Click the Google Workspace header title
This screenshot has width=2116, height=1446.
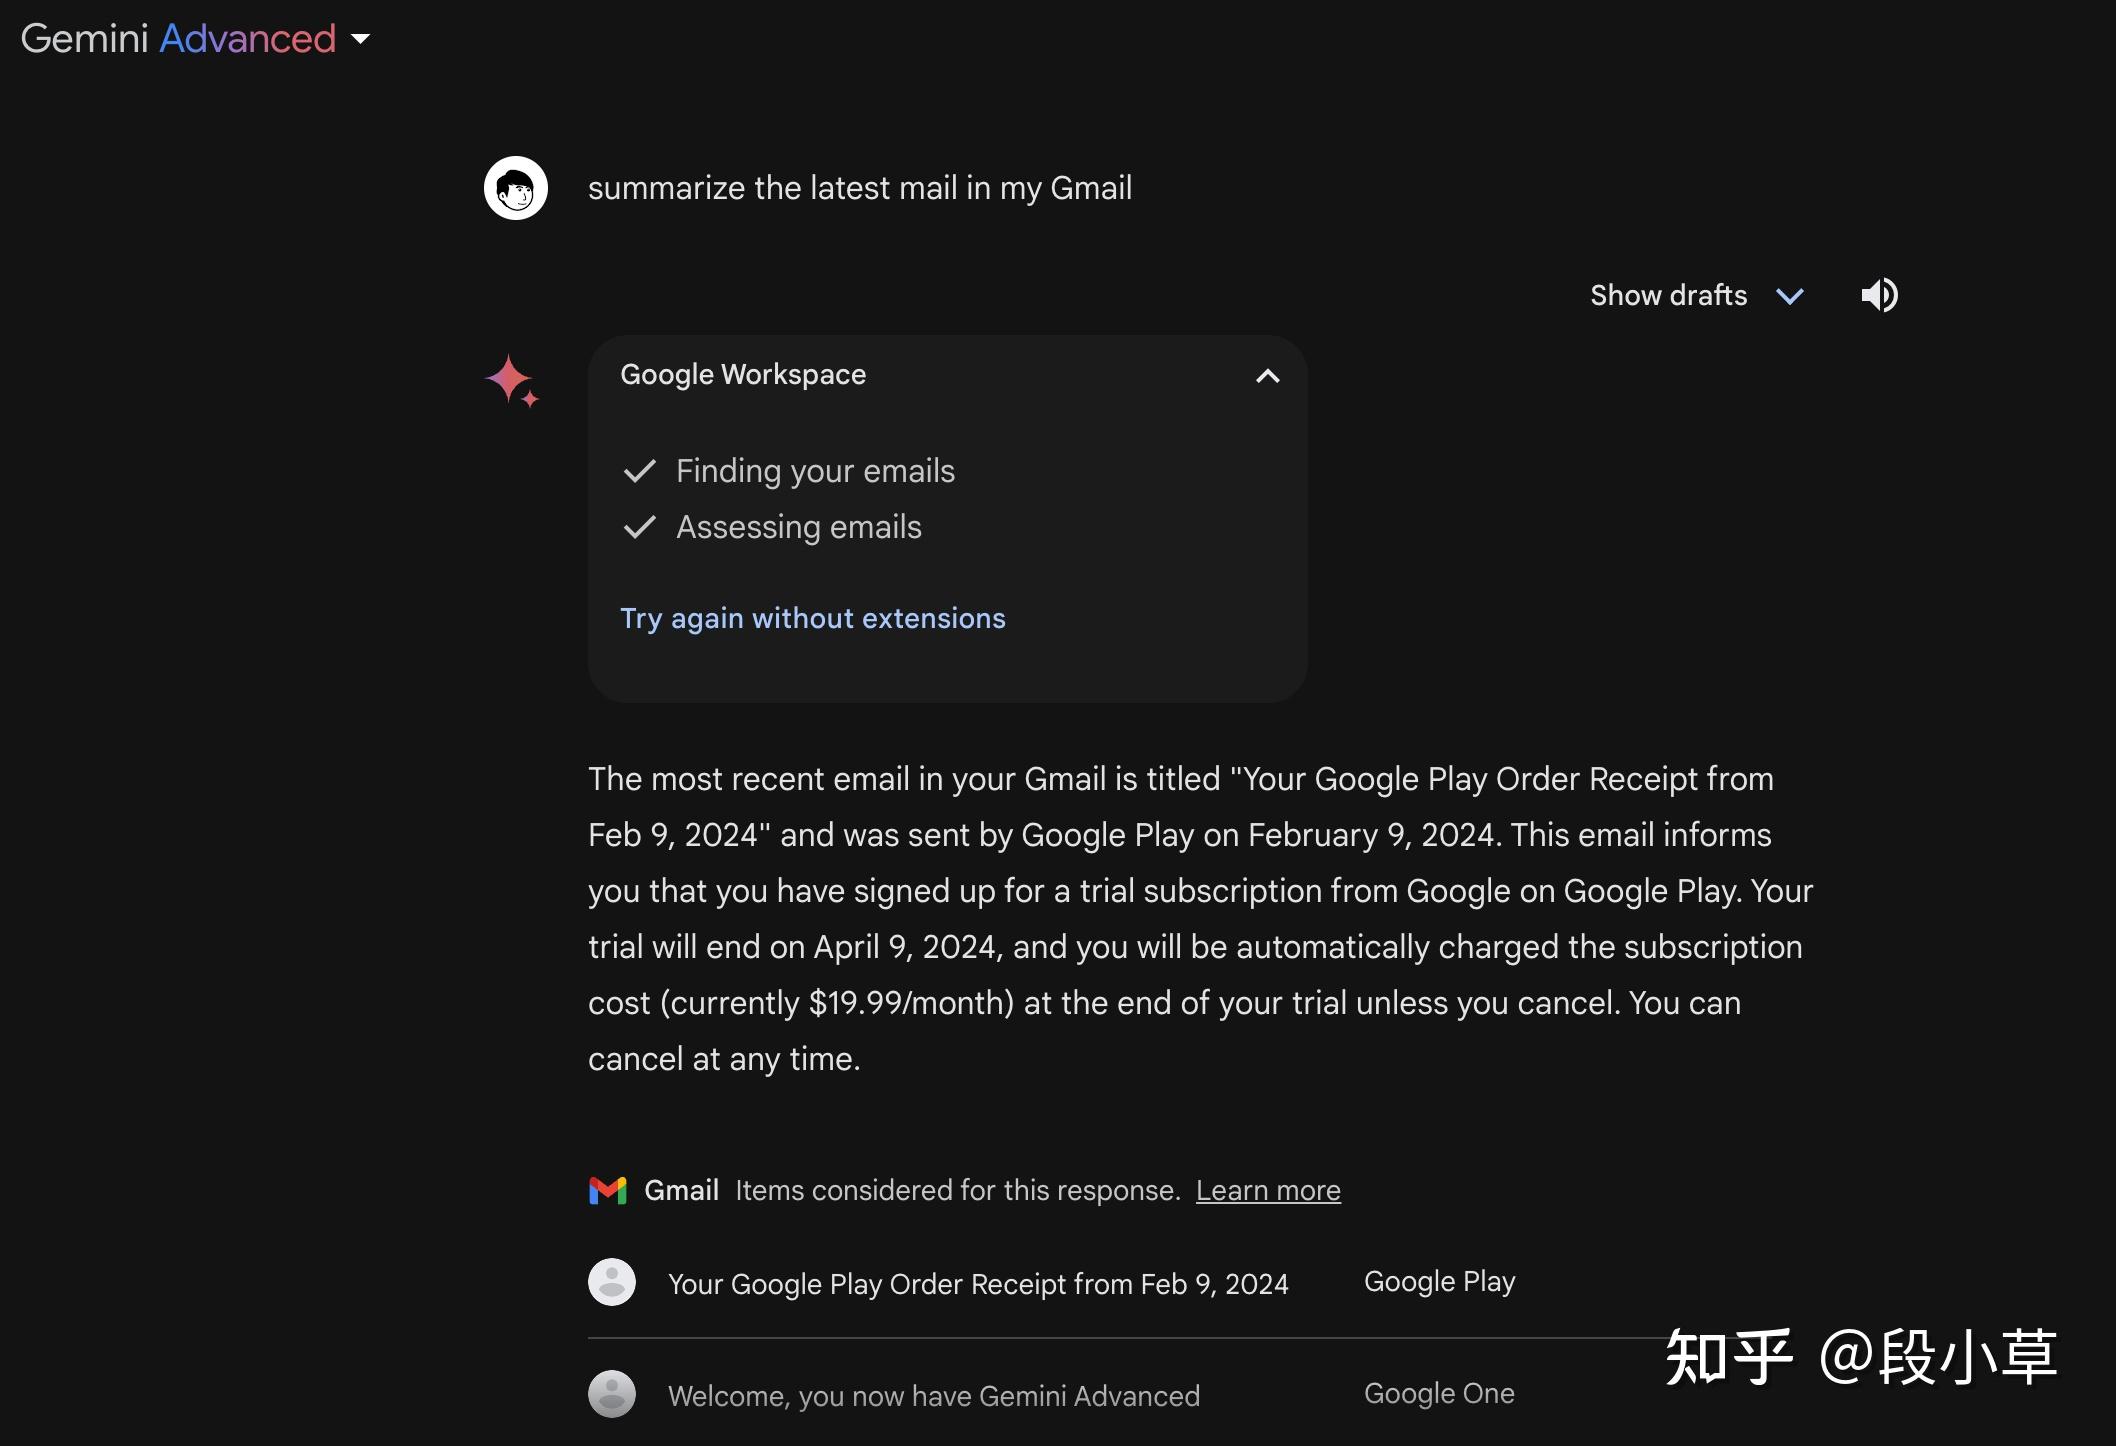tap(743, 374)
